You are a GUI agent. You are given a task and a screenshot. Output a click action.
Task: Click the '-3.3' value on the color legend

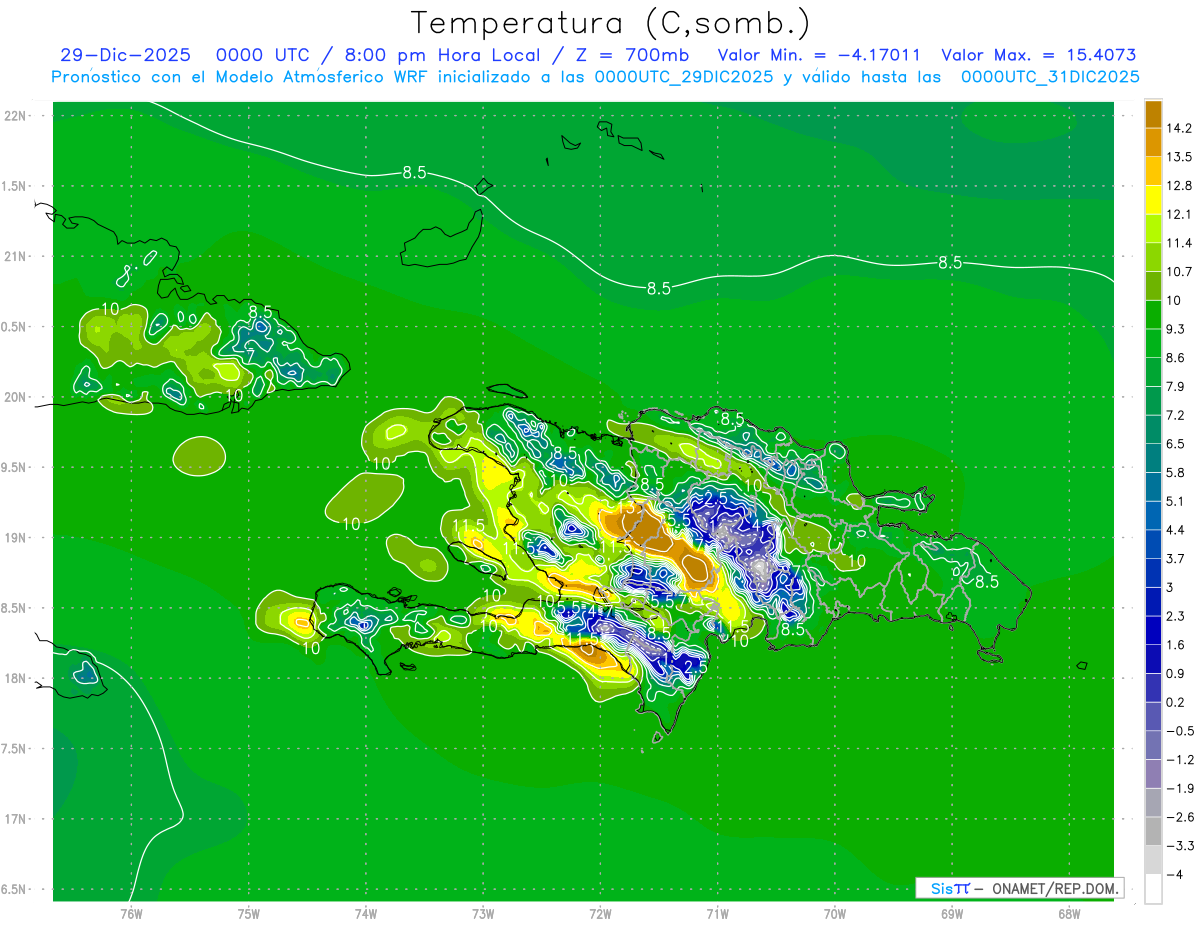(1180, 845)
